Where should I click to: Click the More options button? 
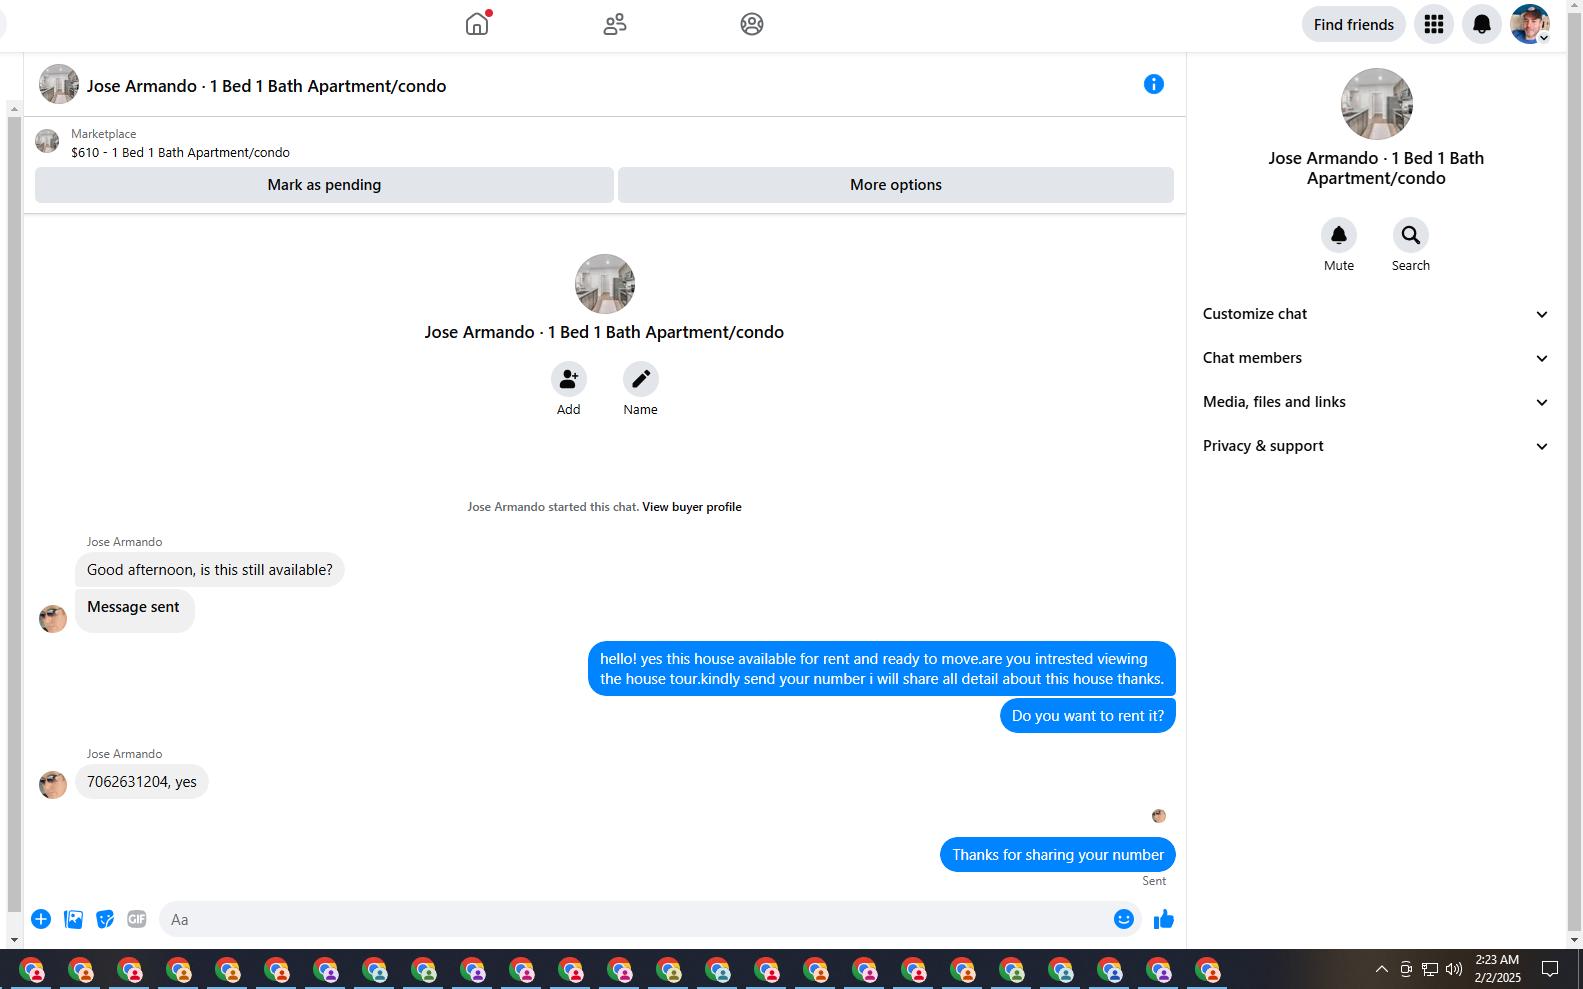pos(896,185)
